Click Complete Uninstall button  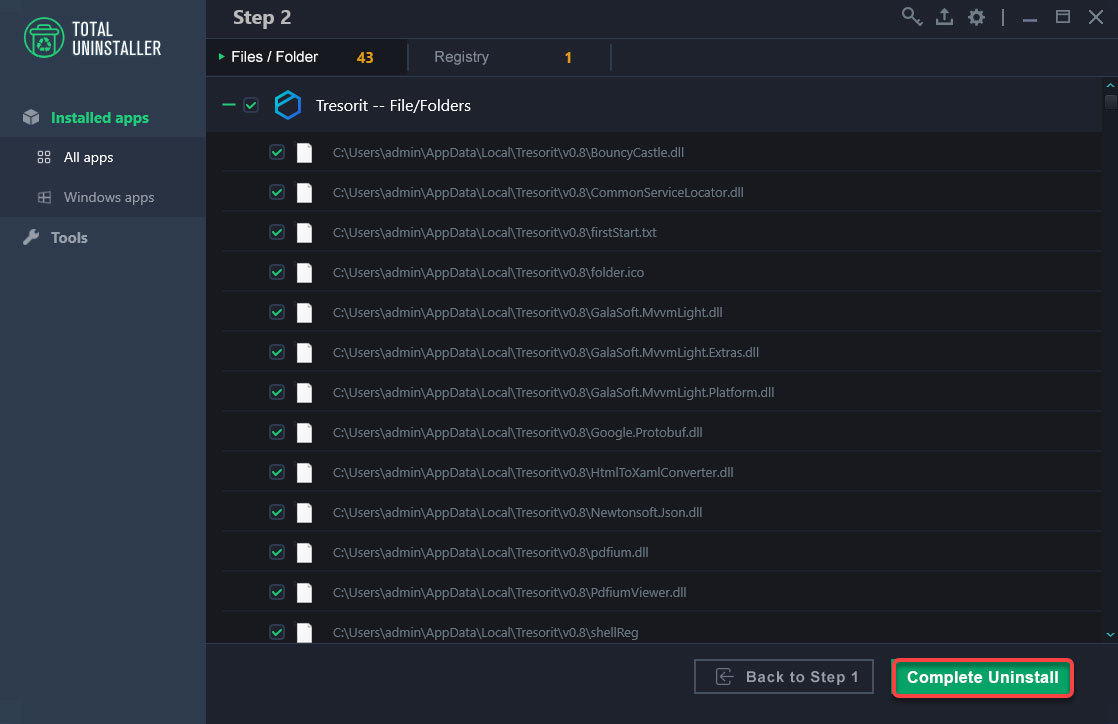[x=983, y=678]
